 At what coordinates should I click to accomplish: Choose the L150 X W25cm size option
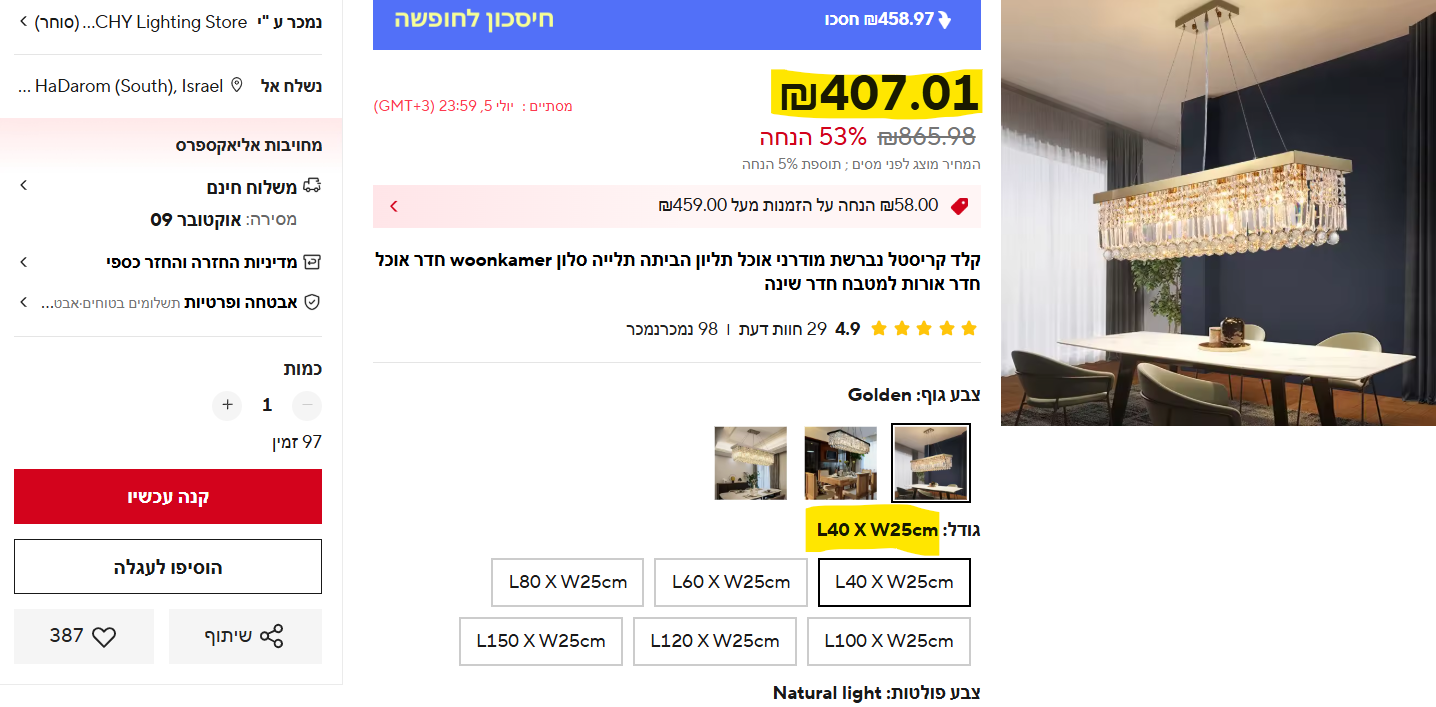(x=541, y=641)
